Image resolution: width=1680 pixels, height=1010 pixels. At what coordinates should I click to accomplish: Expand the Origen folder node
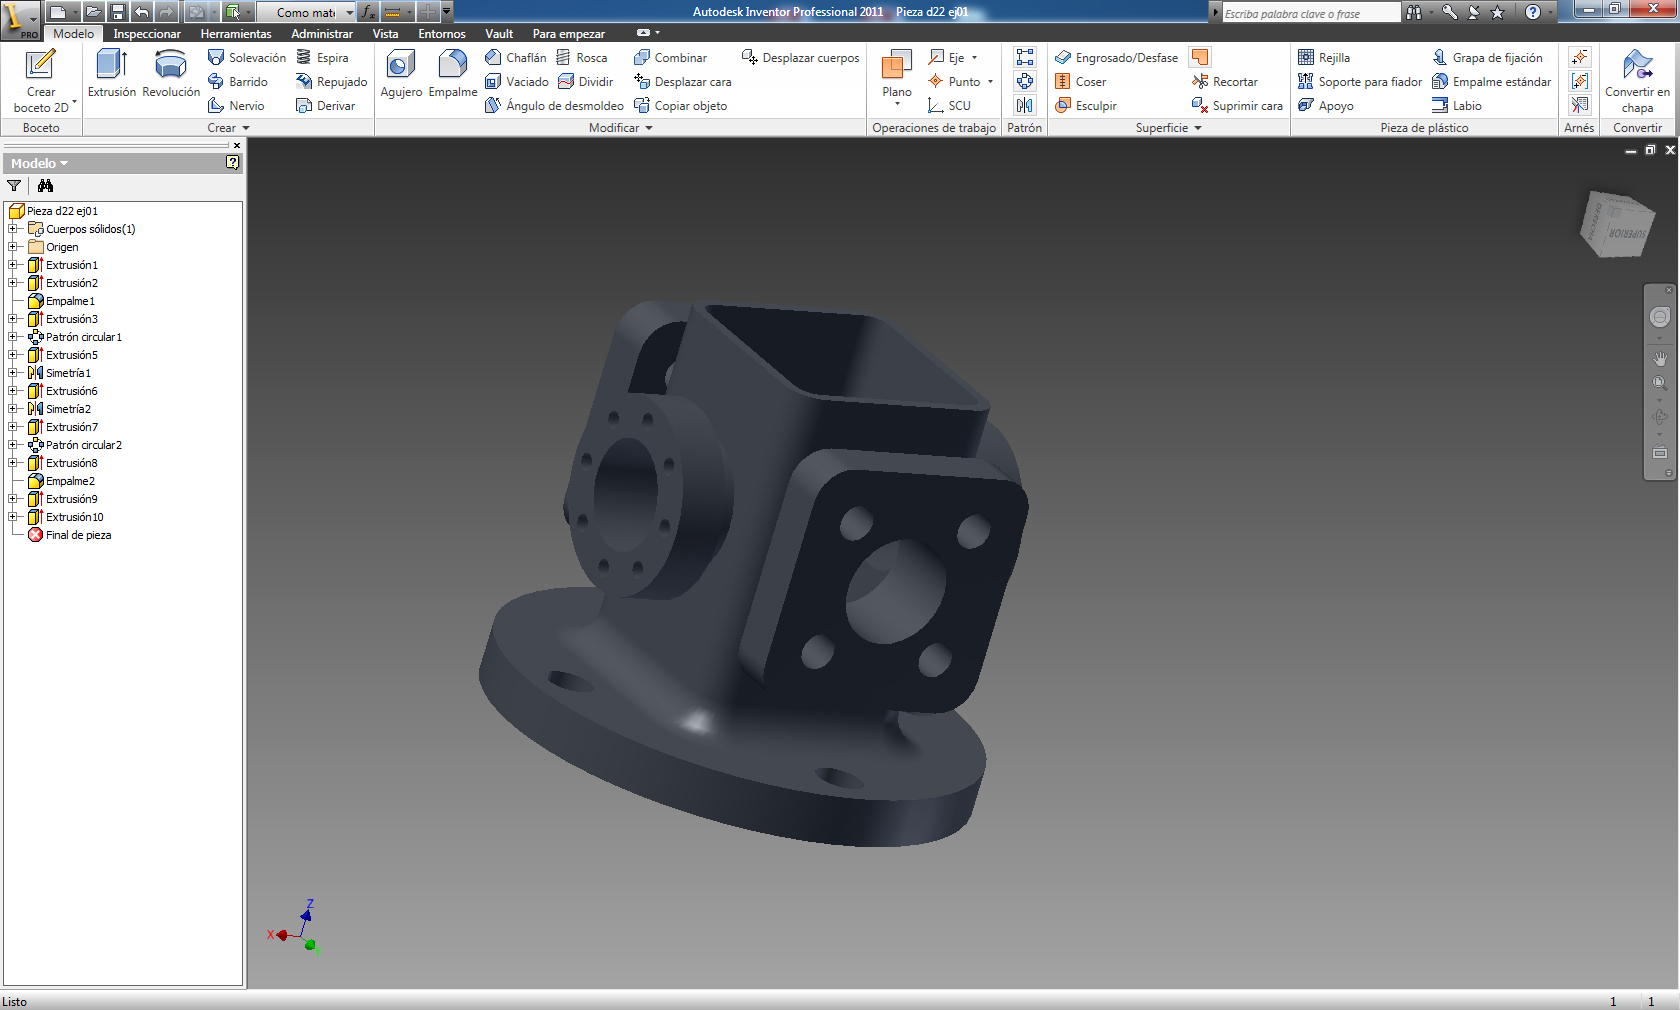click(x=13, y=247)
